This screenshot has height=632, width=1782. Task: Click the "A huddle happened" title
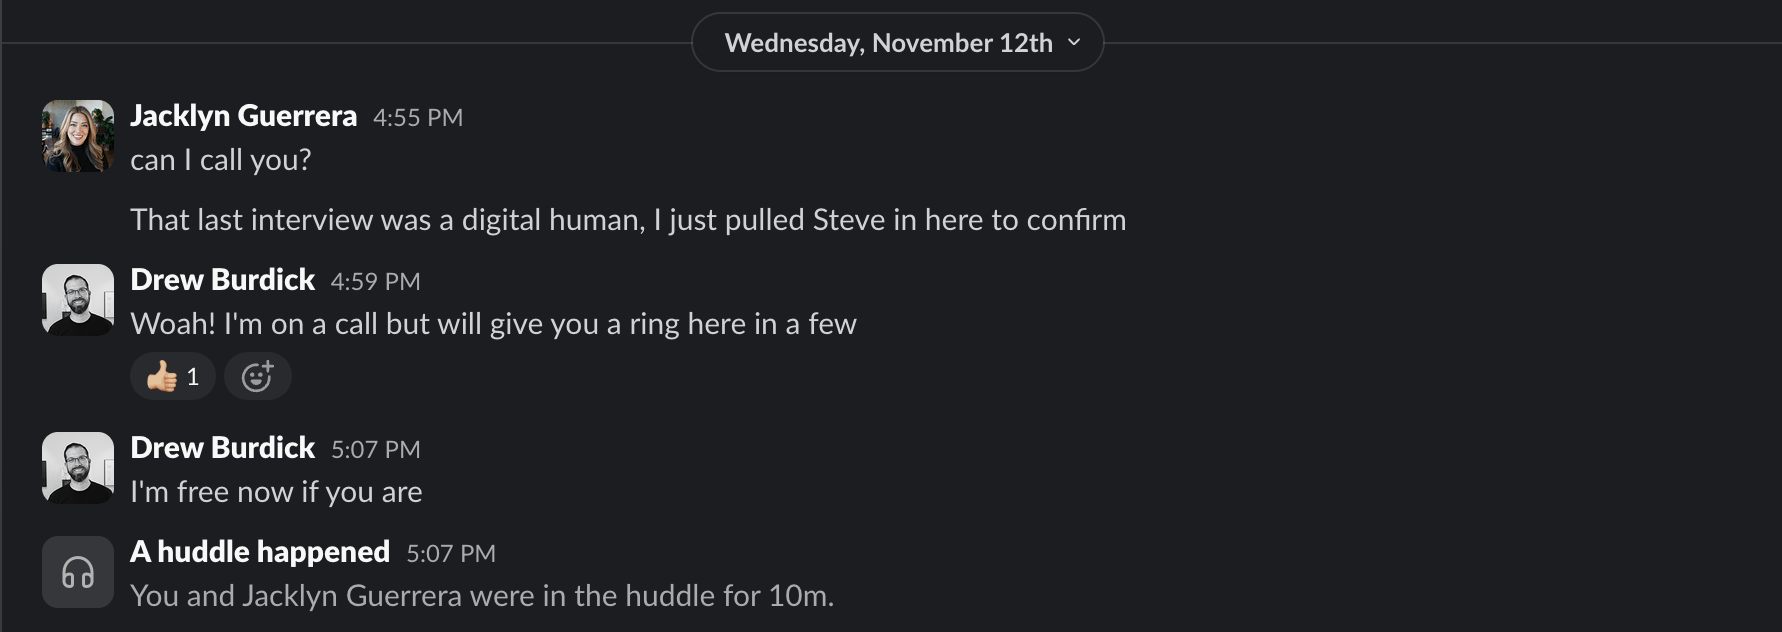[x=260, y=552]
